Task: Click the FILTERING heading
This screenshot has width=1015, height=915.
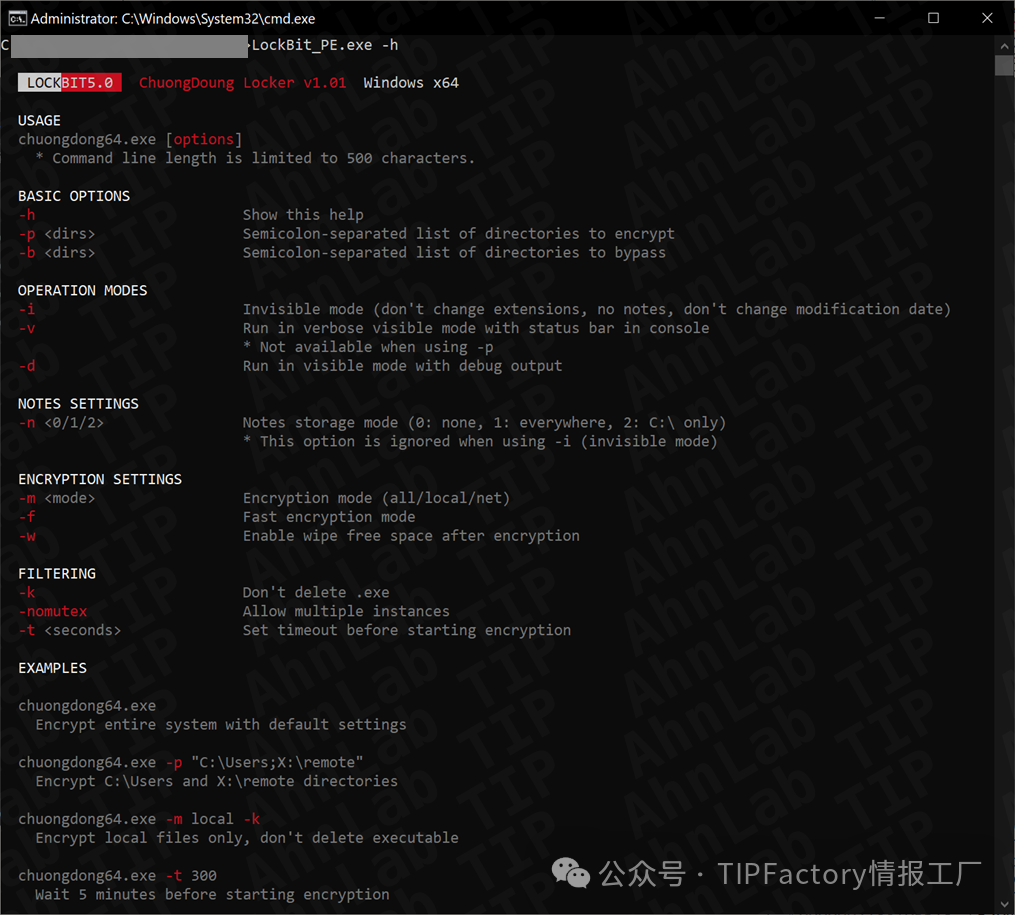Action: [57, 574]
